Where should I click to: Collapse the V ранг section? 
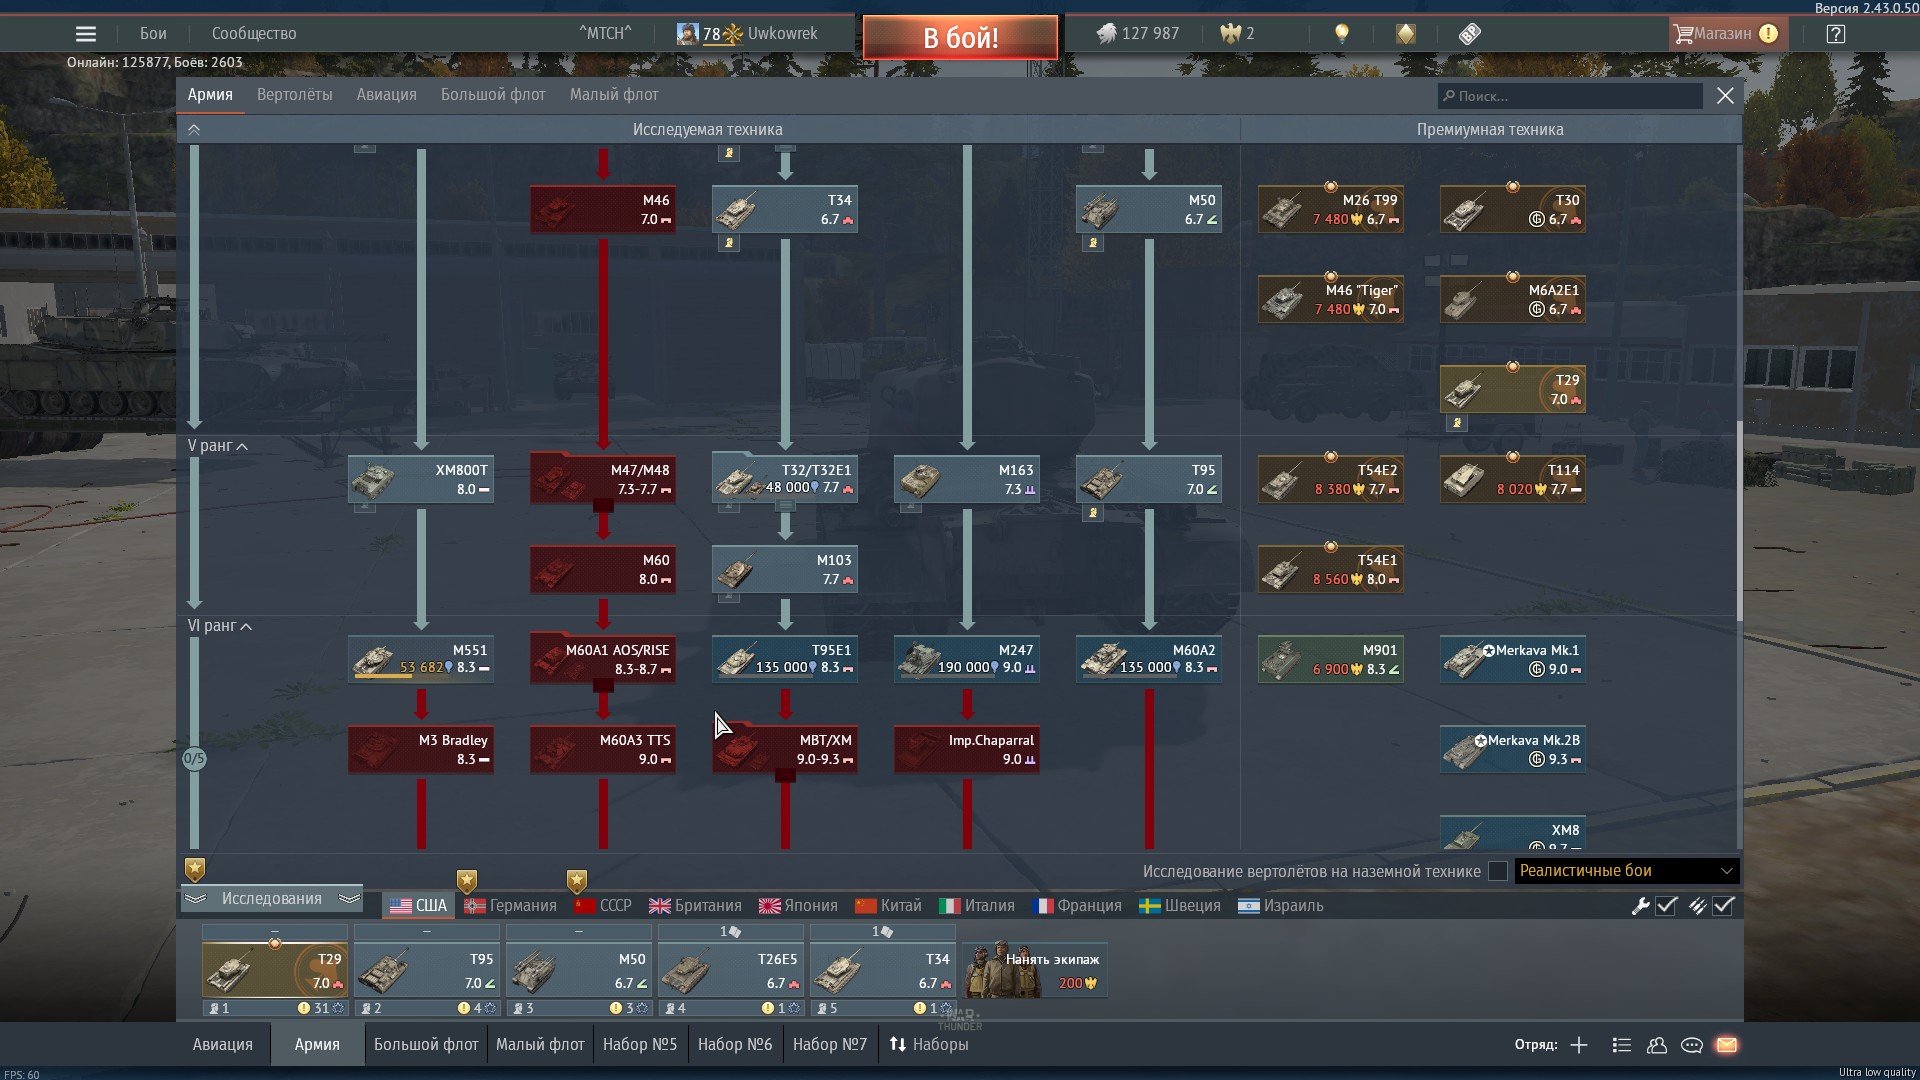218,446
